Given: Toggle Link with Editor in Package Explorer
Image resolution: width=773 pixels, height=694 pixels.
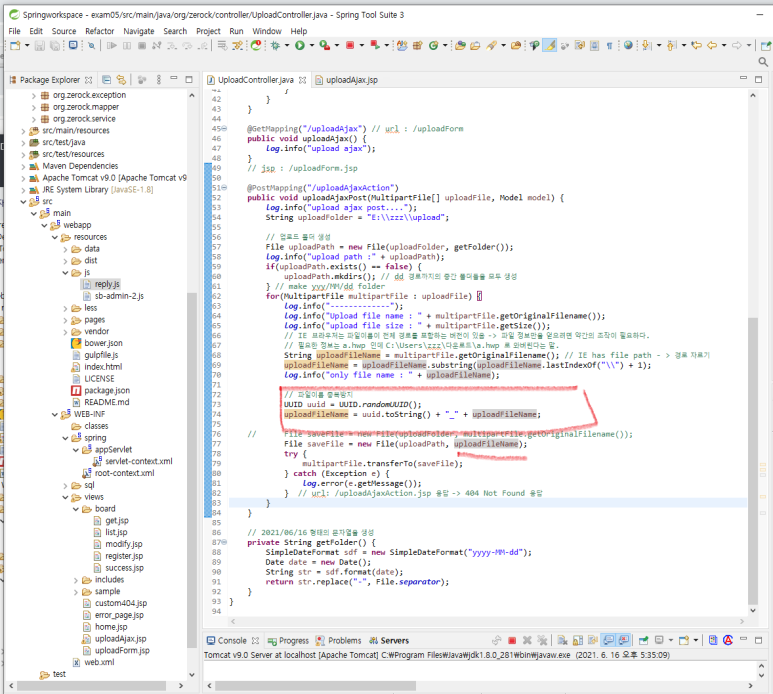Looking at the screenshot, I should pos(121,79).
